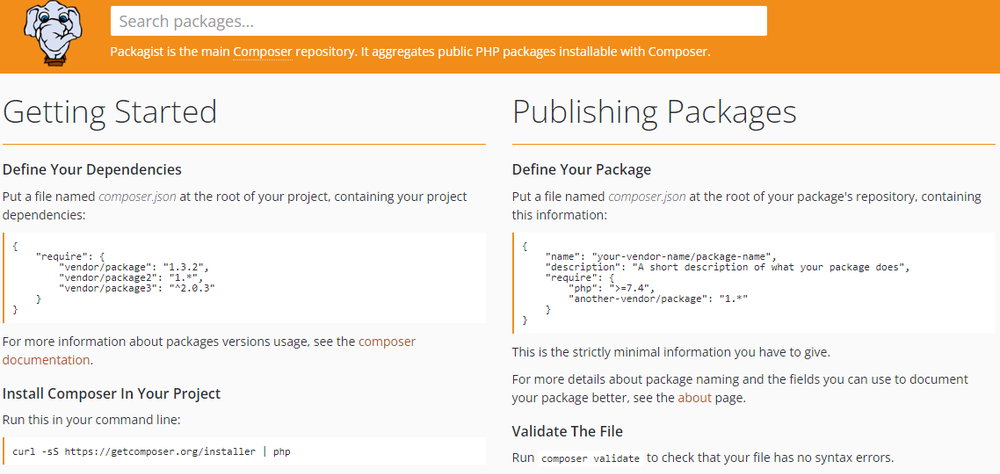Open the composer documentation link
The width and height of the screenshot is (1000, 474).
coord(209,350)
